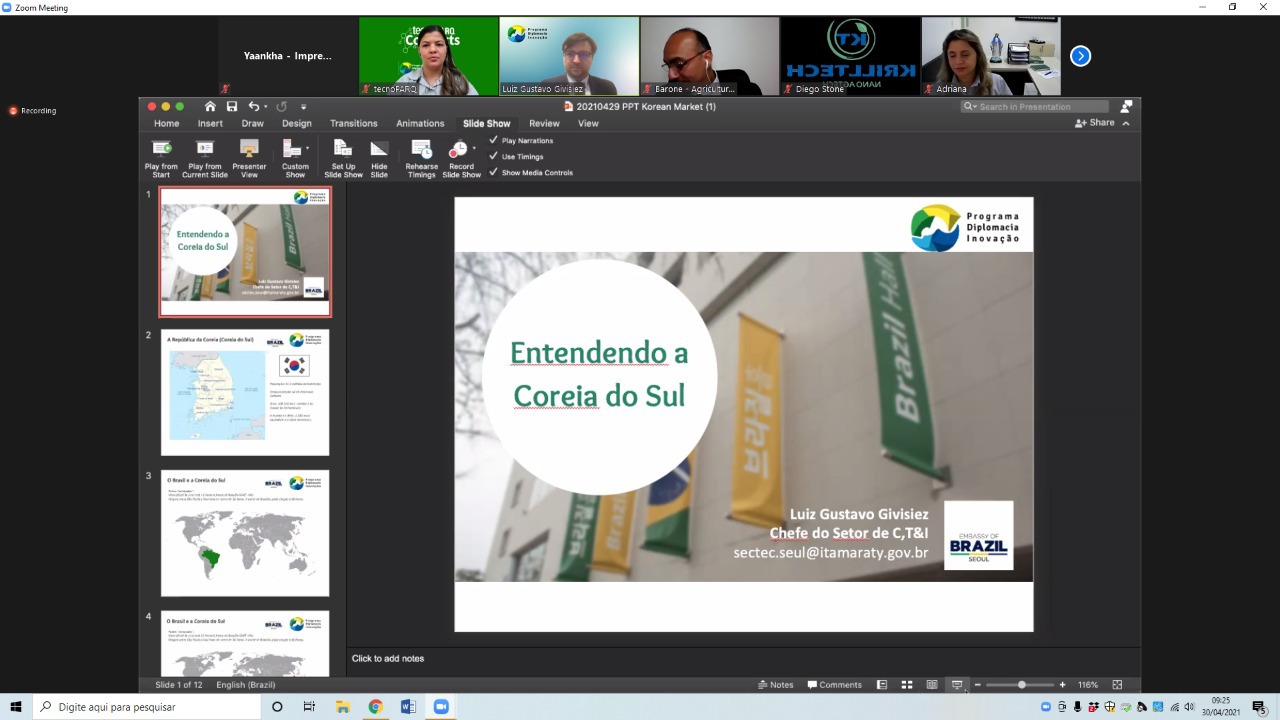Switch to the Transitions tab
Image resolution: width=1280 pixels, height=720 pixels.
click(354, 124)
